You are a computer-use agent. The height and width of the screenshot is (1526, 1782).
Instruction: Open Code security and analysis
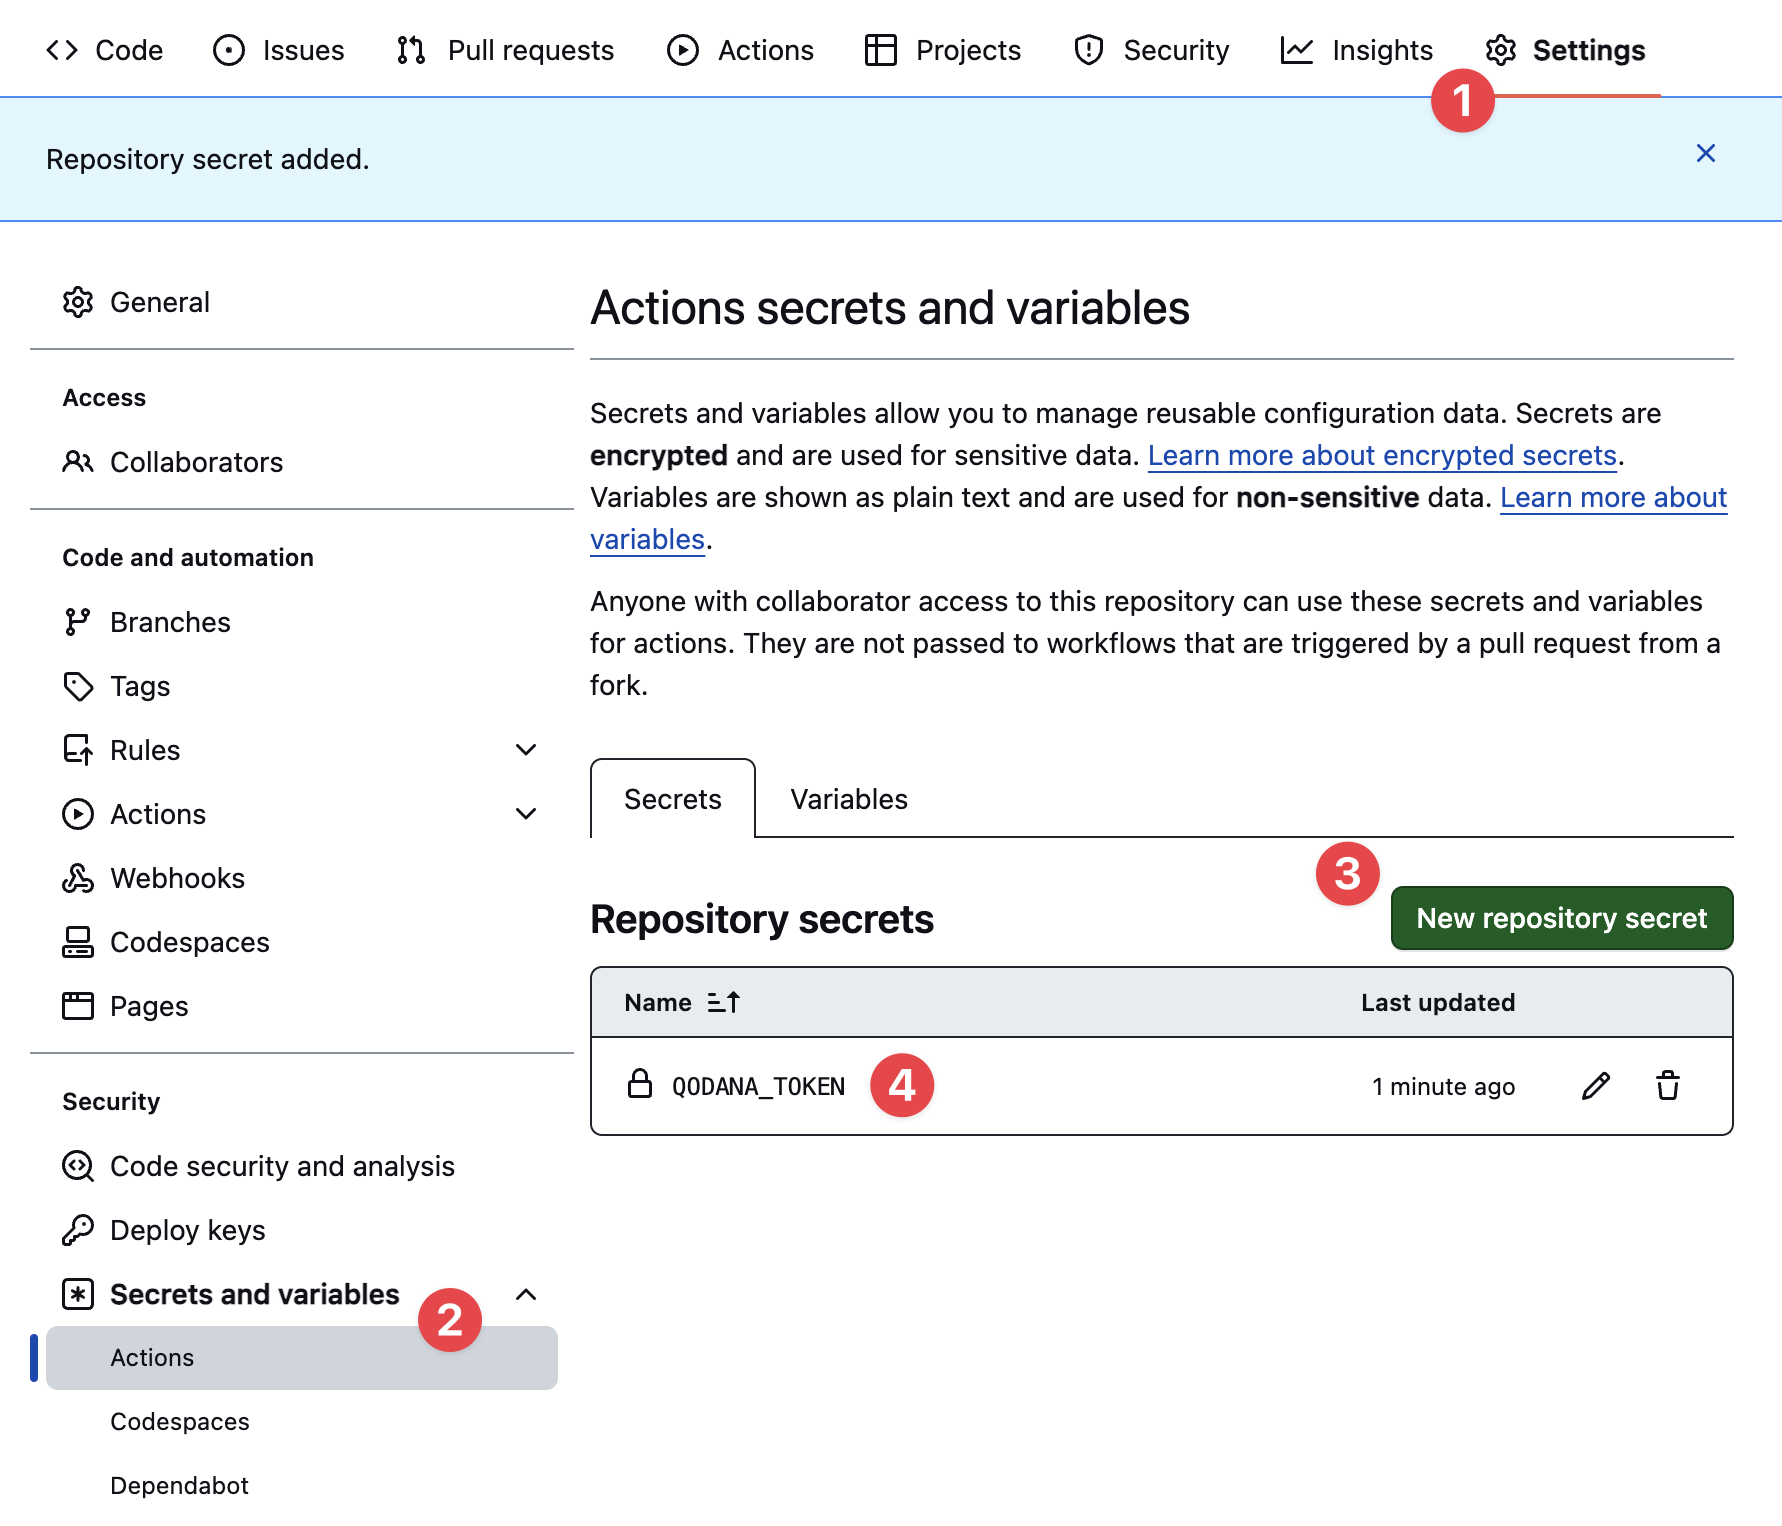pos(302,1166)
